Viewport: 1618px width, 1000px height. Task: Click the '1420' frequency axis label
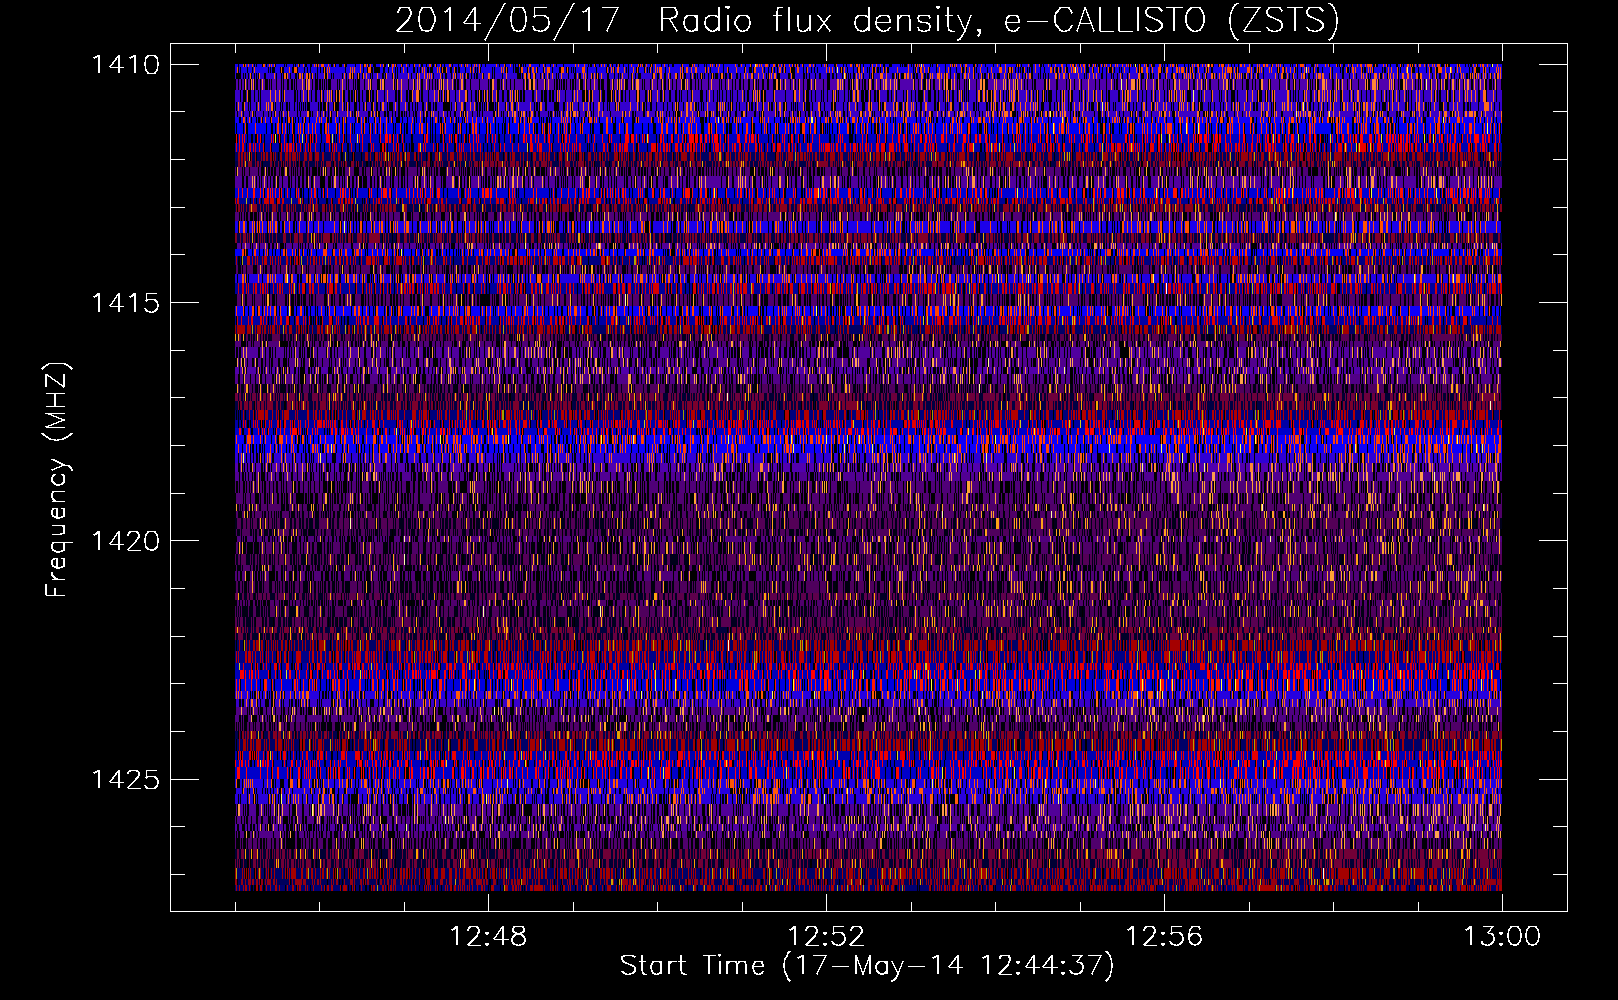point(125,541)
